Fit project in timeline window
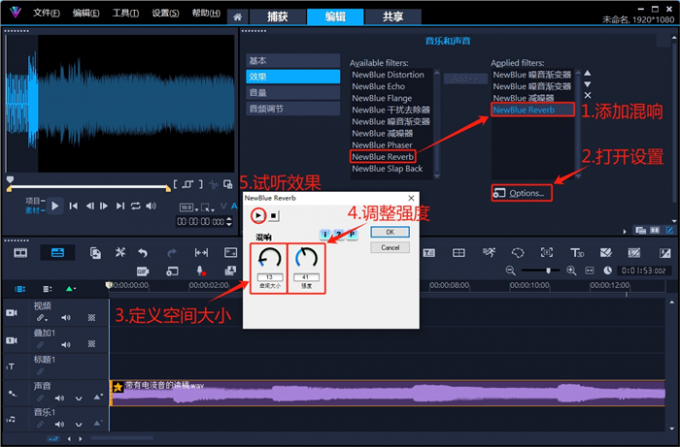 point(589,271)
